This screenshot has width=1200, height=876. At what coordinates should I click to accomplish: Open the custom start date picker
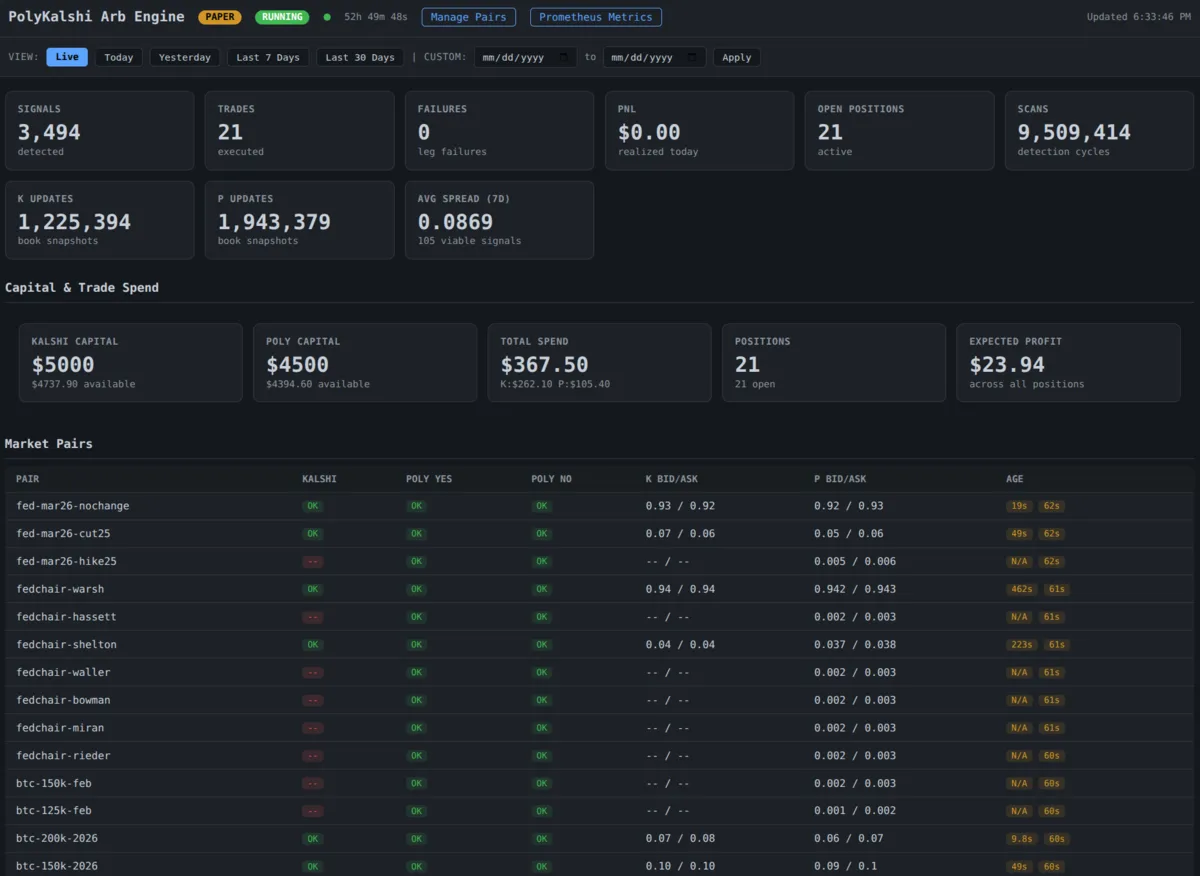pos(526,57)
